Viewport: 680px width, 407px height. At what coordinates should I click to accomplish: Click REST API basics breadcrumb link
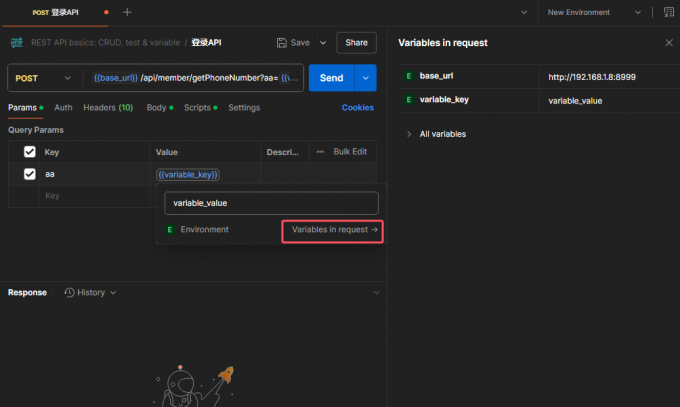coord(105,43)
